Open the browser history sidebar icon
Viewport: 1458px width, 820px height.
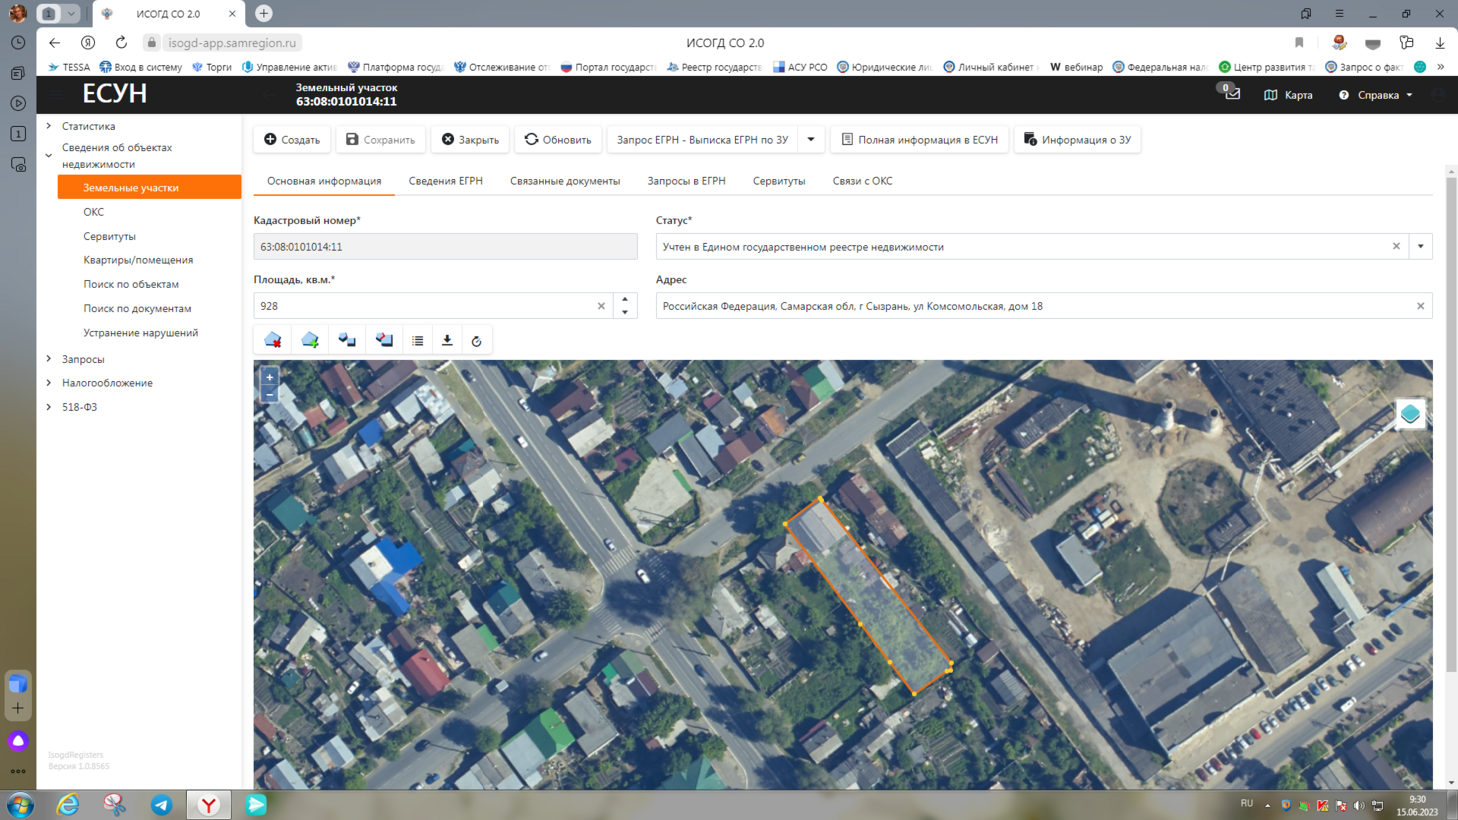18,43
